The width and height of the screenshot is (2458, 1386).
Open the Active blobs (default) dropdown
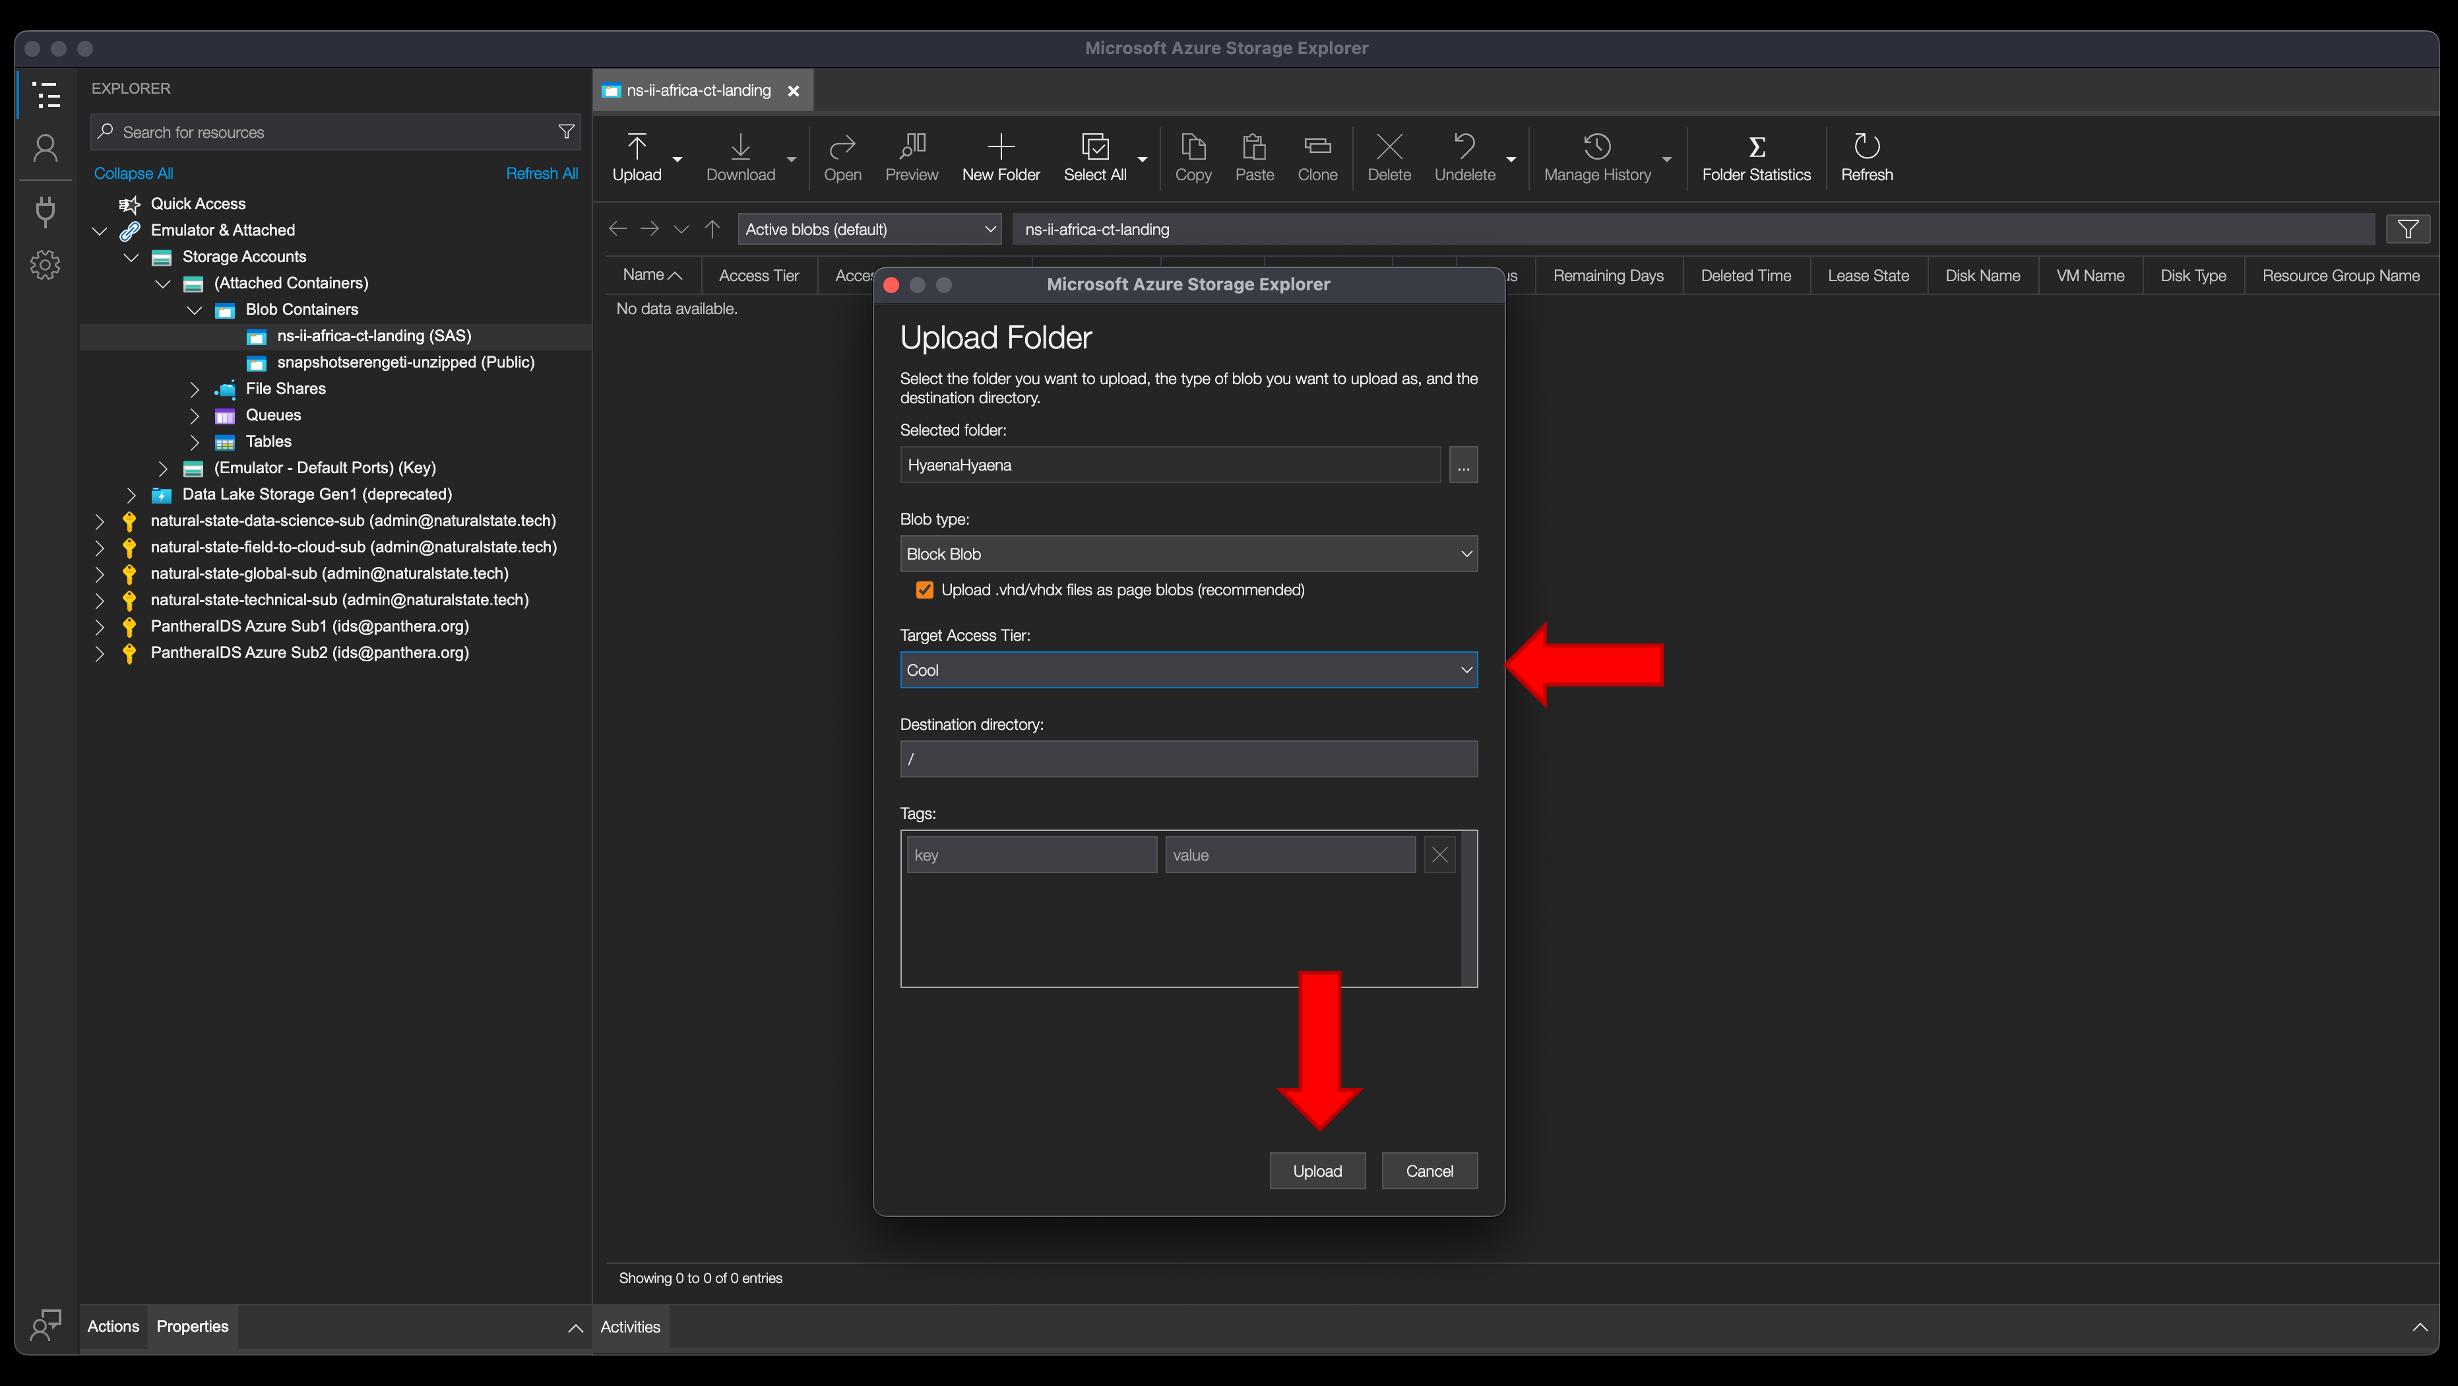click(x=869, y=229)
